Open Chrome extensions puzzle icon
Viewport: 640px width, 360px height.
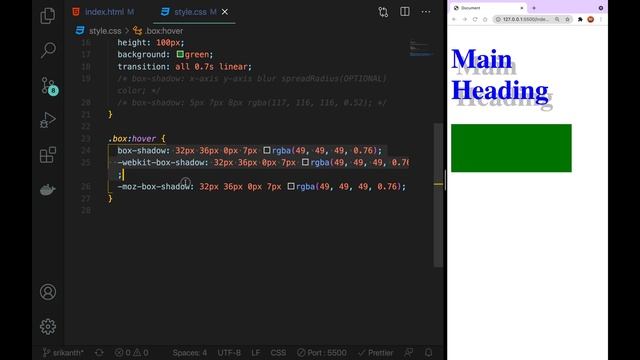click(x=580, y=19)
